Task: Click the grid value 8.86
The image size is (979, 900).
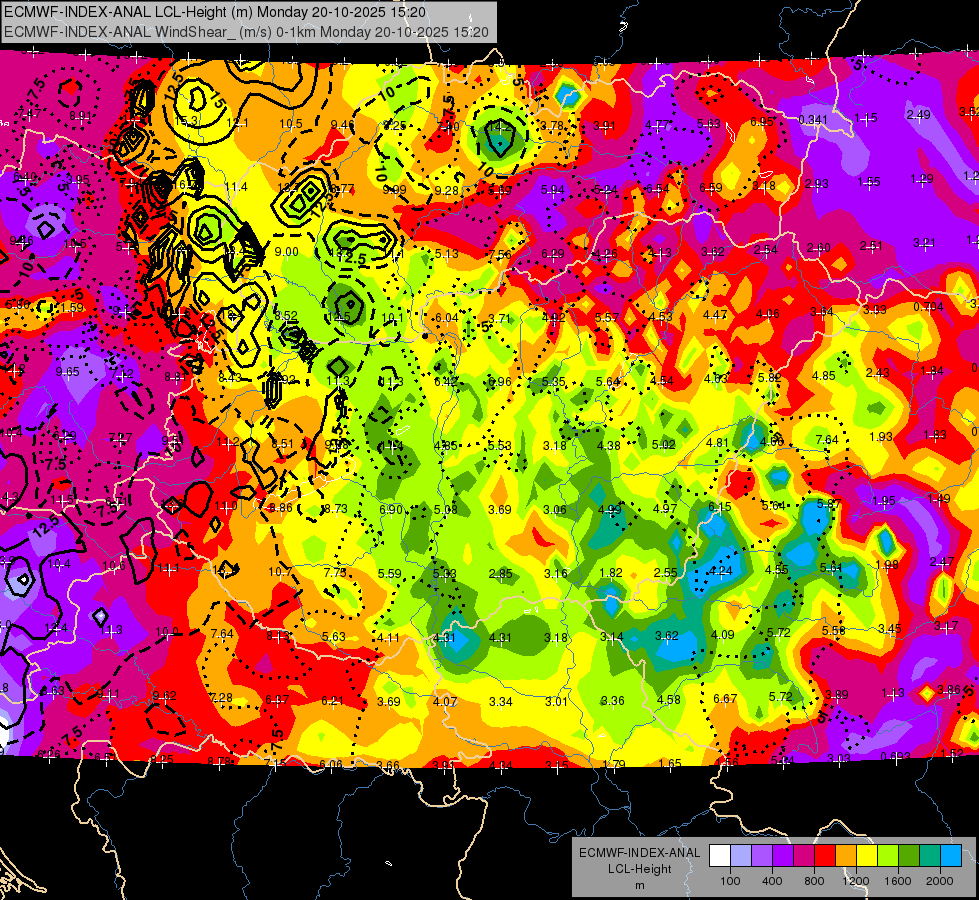Action: tap(280, 508)
